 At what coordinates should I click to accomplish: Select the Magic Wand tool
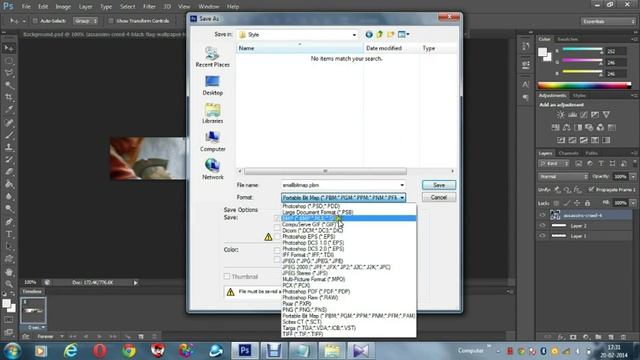click(9, 85)
